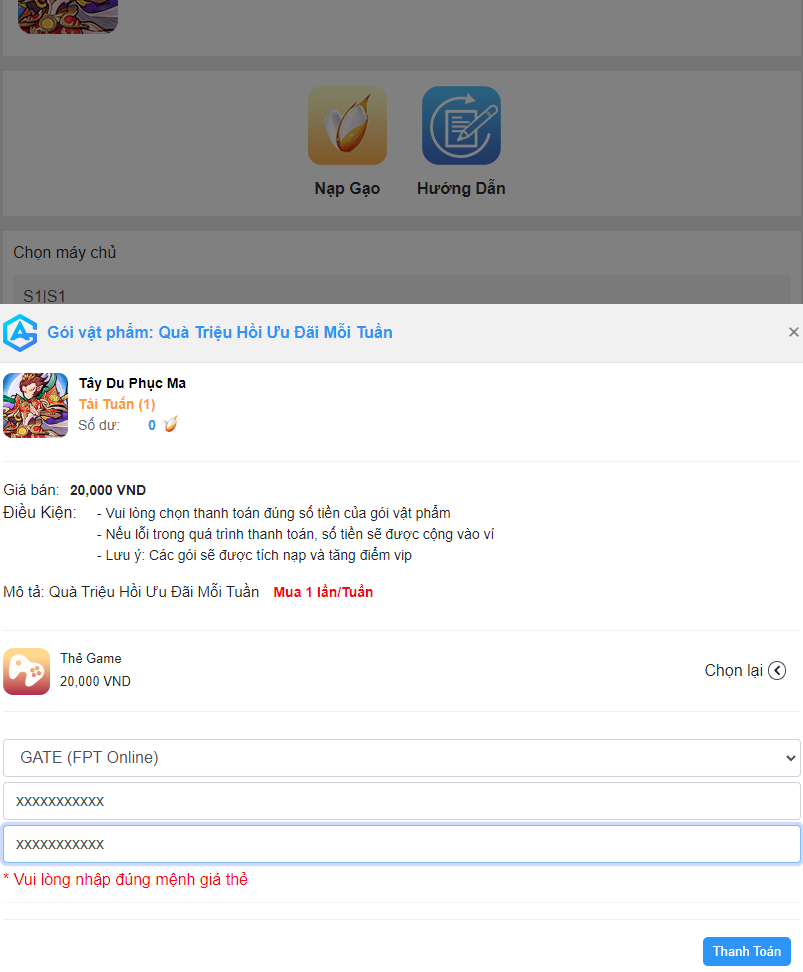The image size is (803, 972).
Task: Click the Gói vật phẩm dialog title
Action: (x=220, y=332)
